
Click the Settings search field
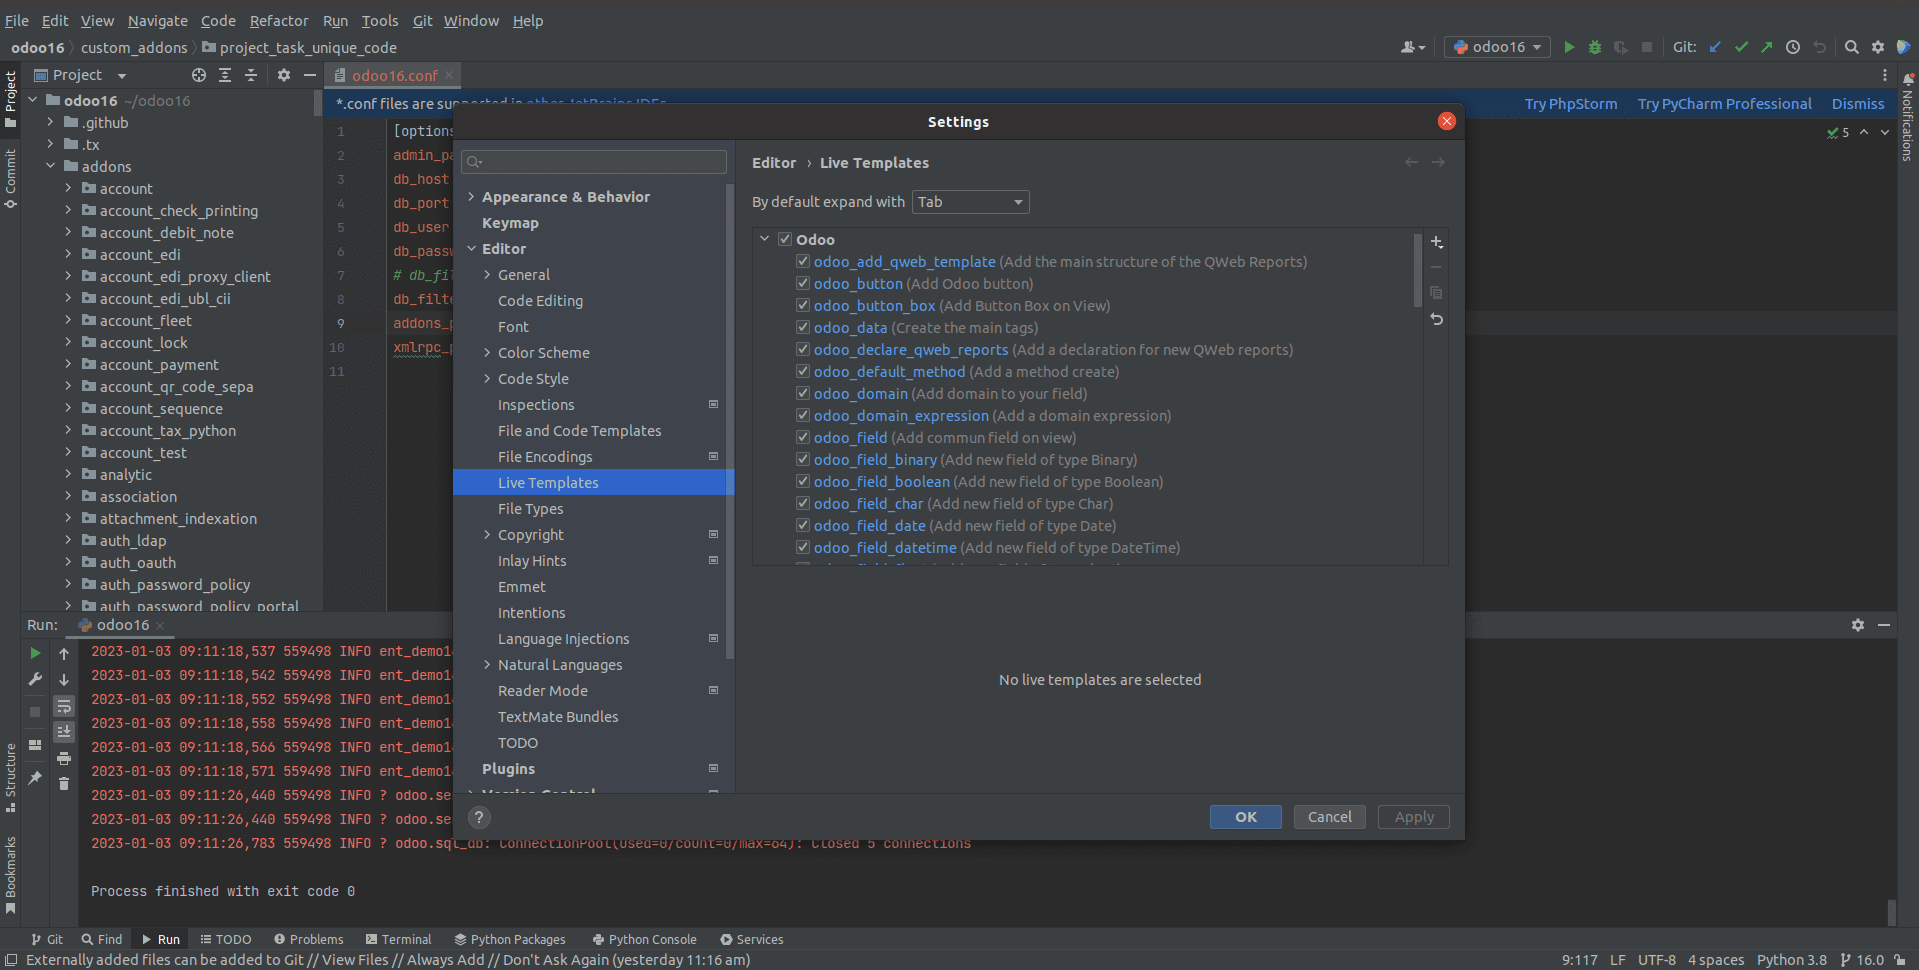click(594, 162)
